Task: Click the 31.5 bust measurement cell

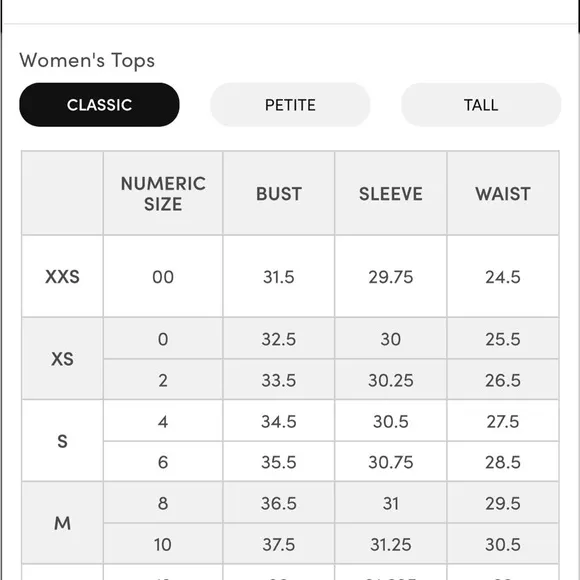Action: [x=279, y=276]
